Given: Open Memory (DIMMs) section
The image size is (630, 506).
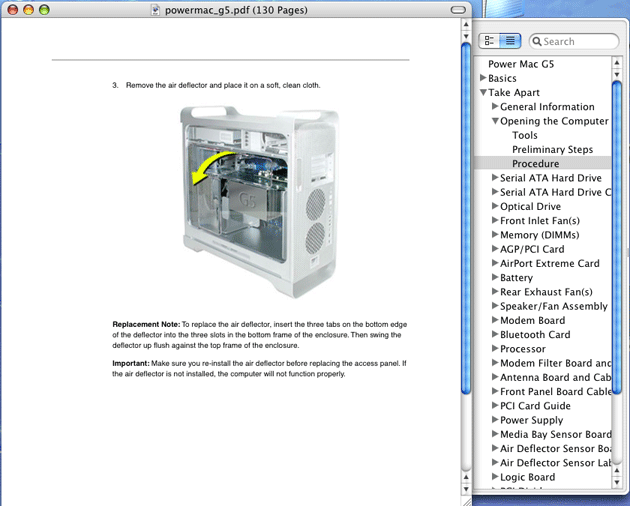Looking at the screenshot, I should (540, 235).
